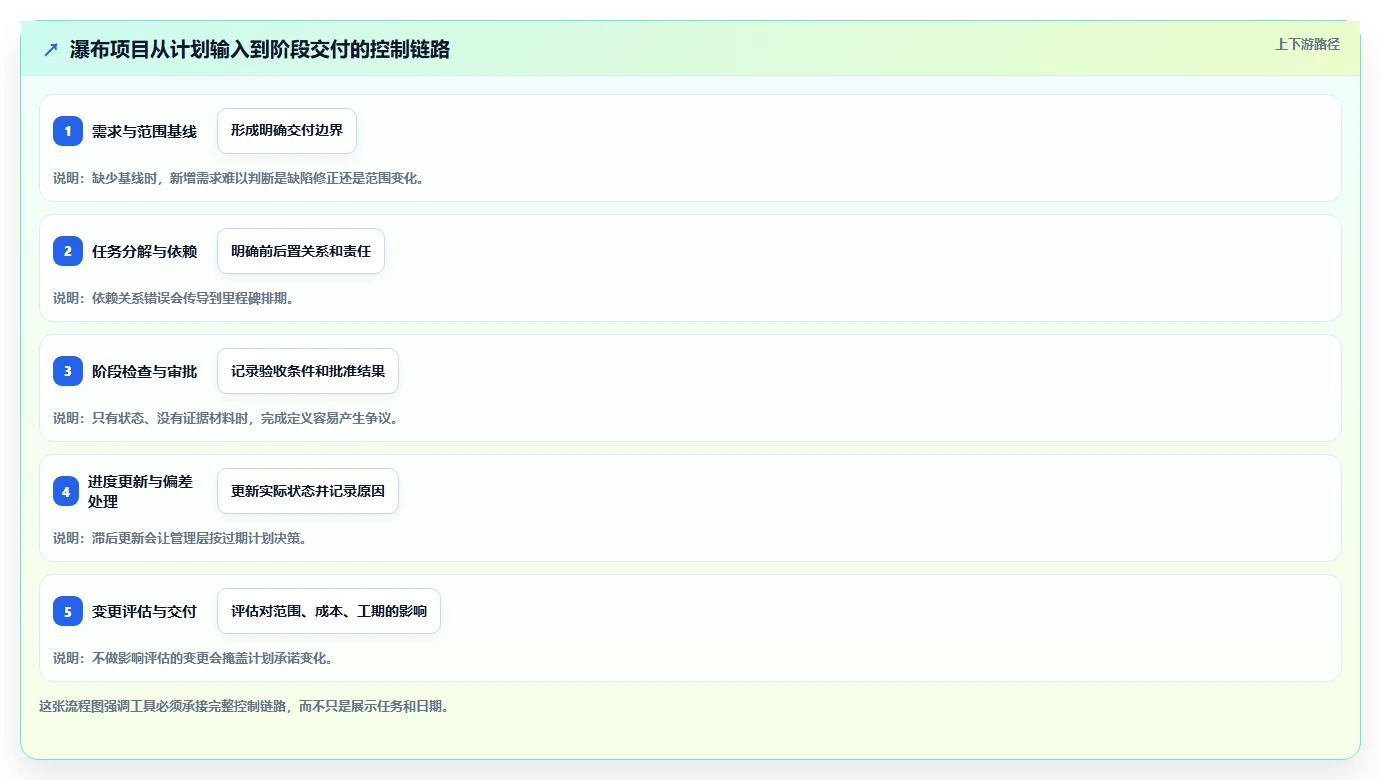1381x780 pixels.
Task: Click the 明确前后置关系和责任 chip
Action: (x=301, y=251)
